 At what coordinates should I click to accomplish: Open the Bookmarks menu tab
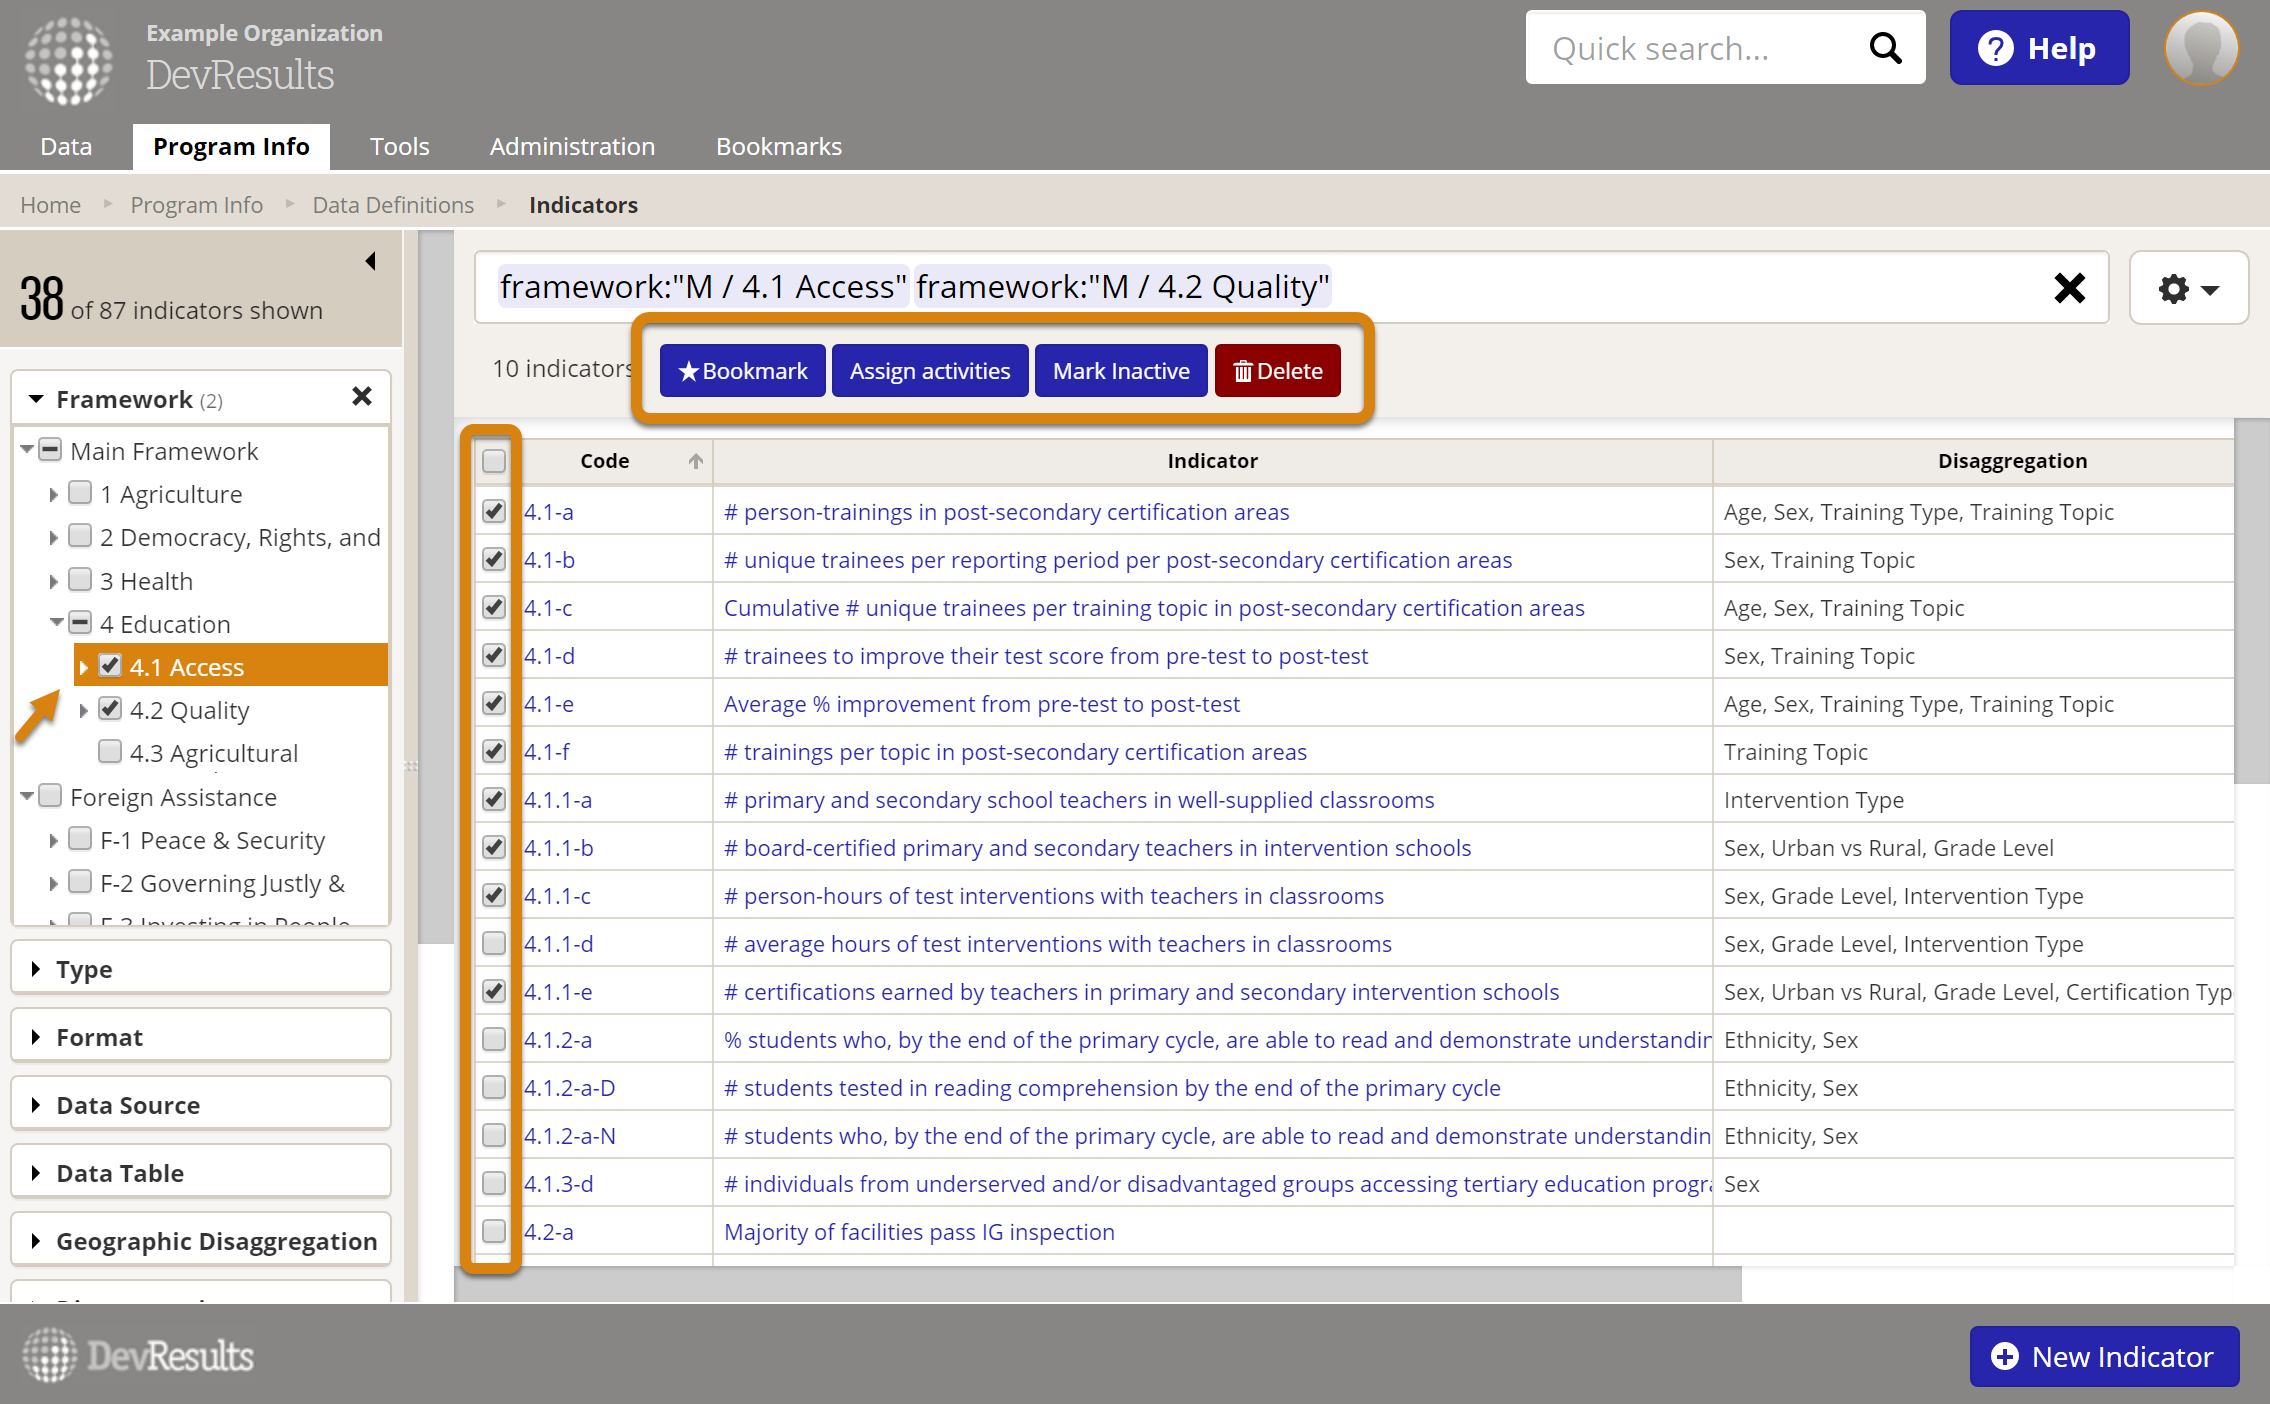[x=778, y=147]
